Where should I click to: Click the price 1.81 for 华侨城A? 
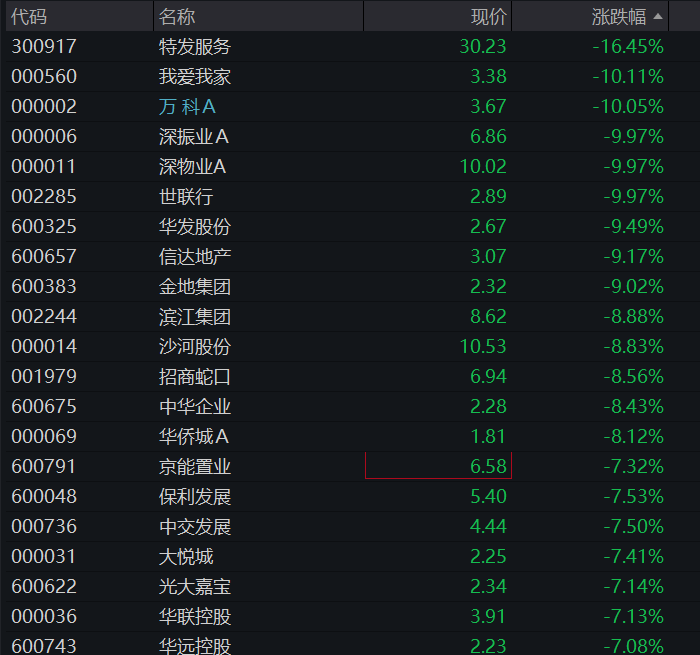(x=488, y=436)
